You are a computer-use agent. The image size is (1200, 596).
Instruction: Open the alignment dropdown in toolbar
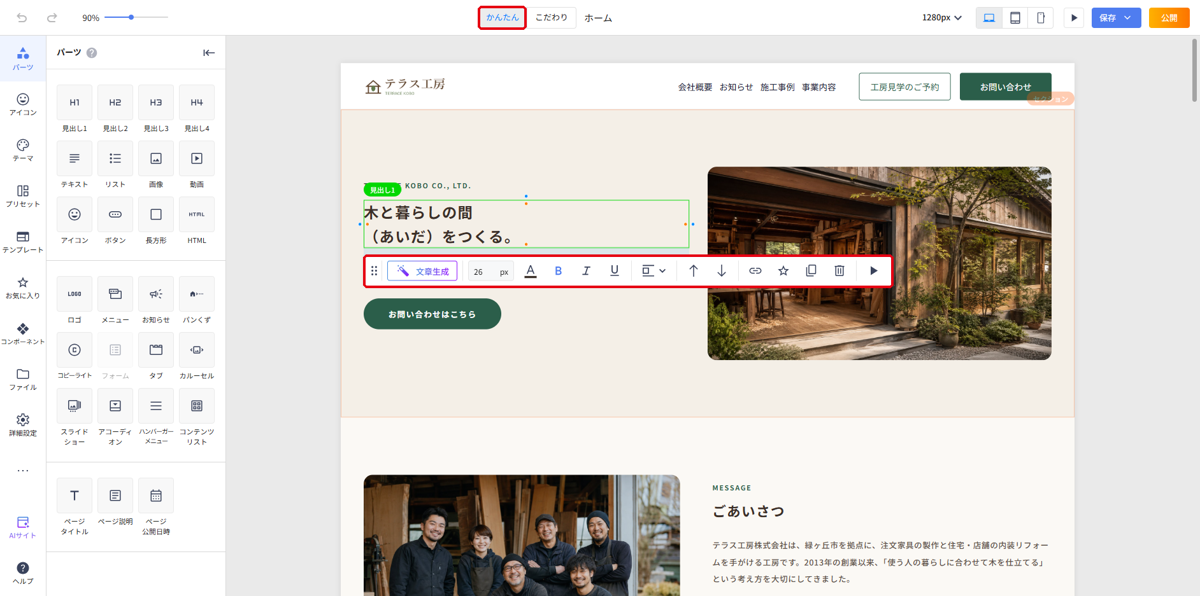tap(653, 271)
